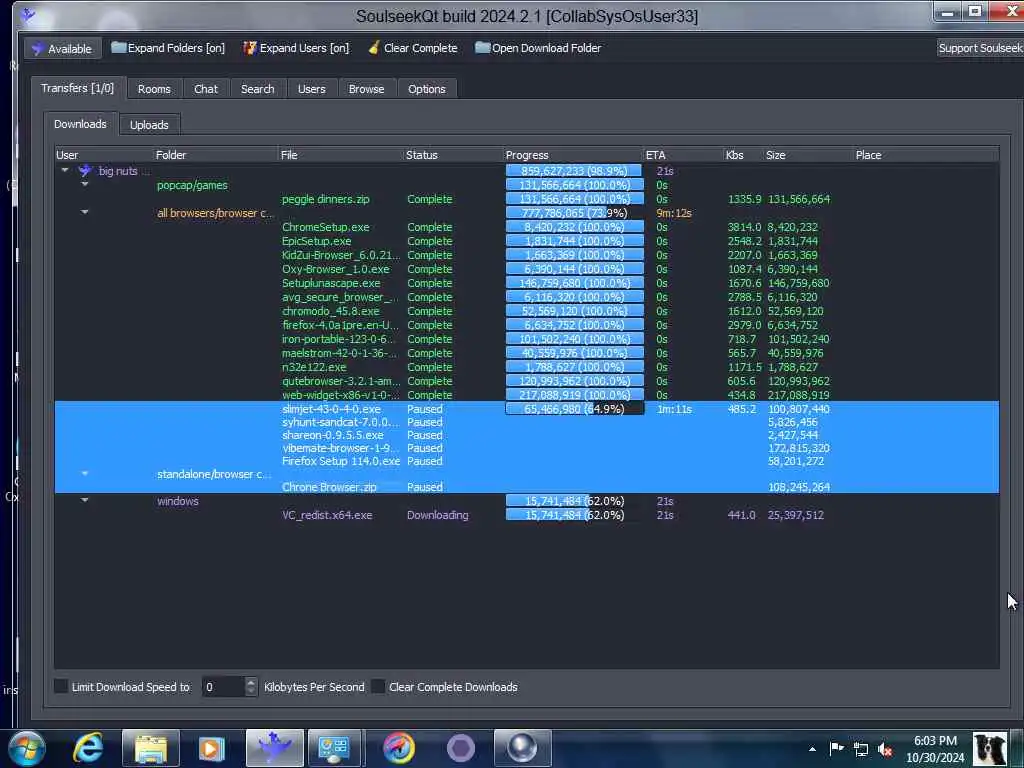Enable Limit Download Speed checkbox

[61, 686]
